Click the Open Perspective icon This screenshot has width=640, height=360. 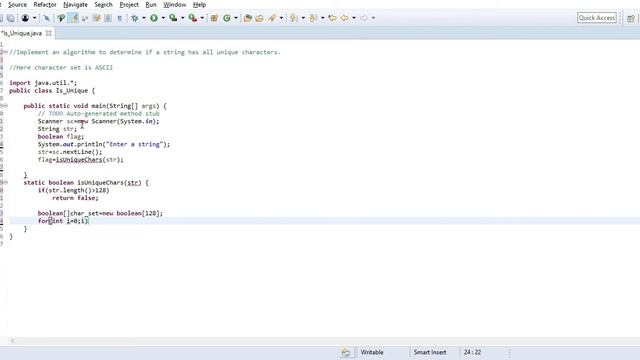(631, 18)
